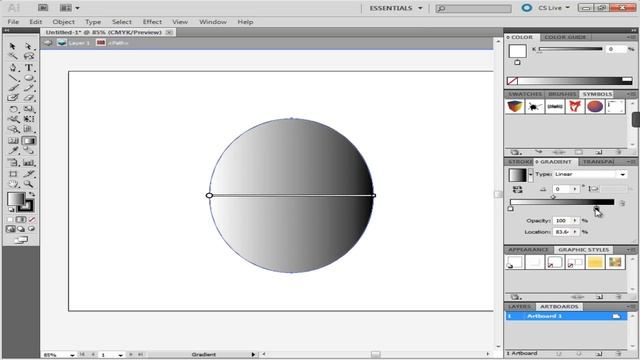The width and height of the screenshot is (640, 360).
Task: Switch to the Layers tab
Action: 520,307
